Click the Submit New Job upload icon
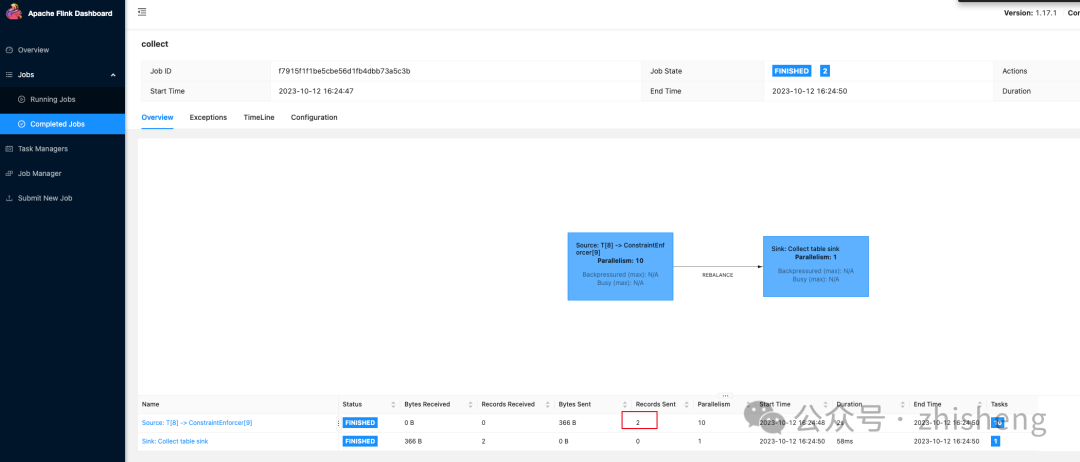1080x462 pixels. pyautogui.click(x=9, y=198)
